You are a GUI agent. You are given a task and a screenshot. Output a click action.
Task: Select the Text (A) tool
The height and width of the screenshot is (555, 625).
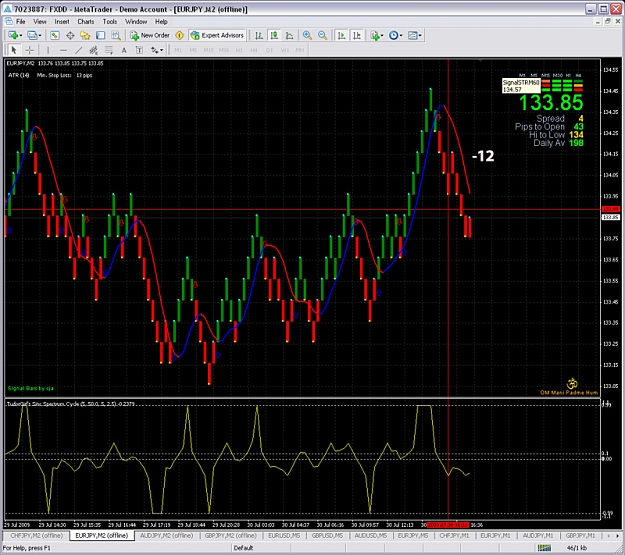[x=124, y=50]
